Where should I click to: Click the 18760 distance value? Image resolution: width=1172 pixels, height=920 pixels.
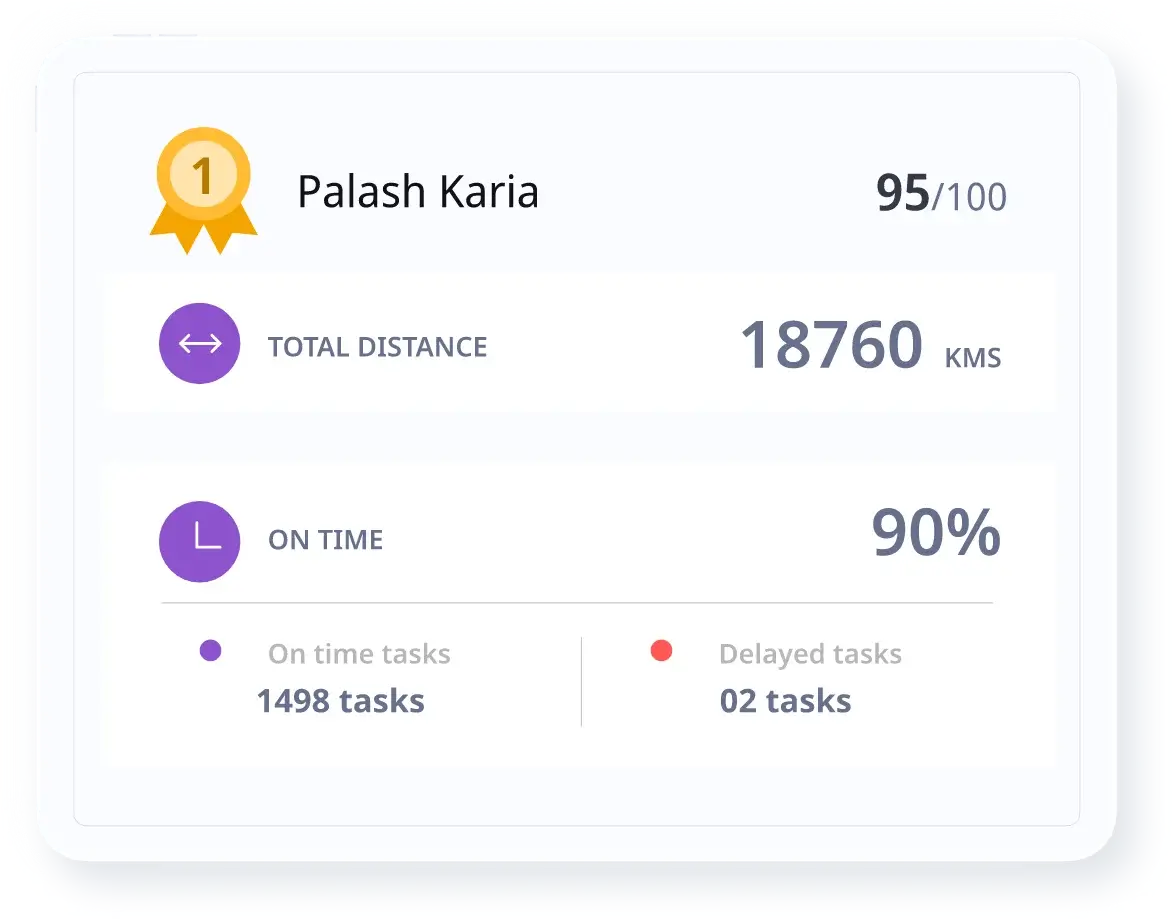click(x=830, y=345)
